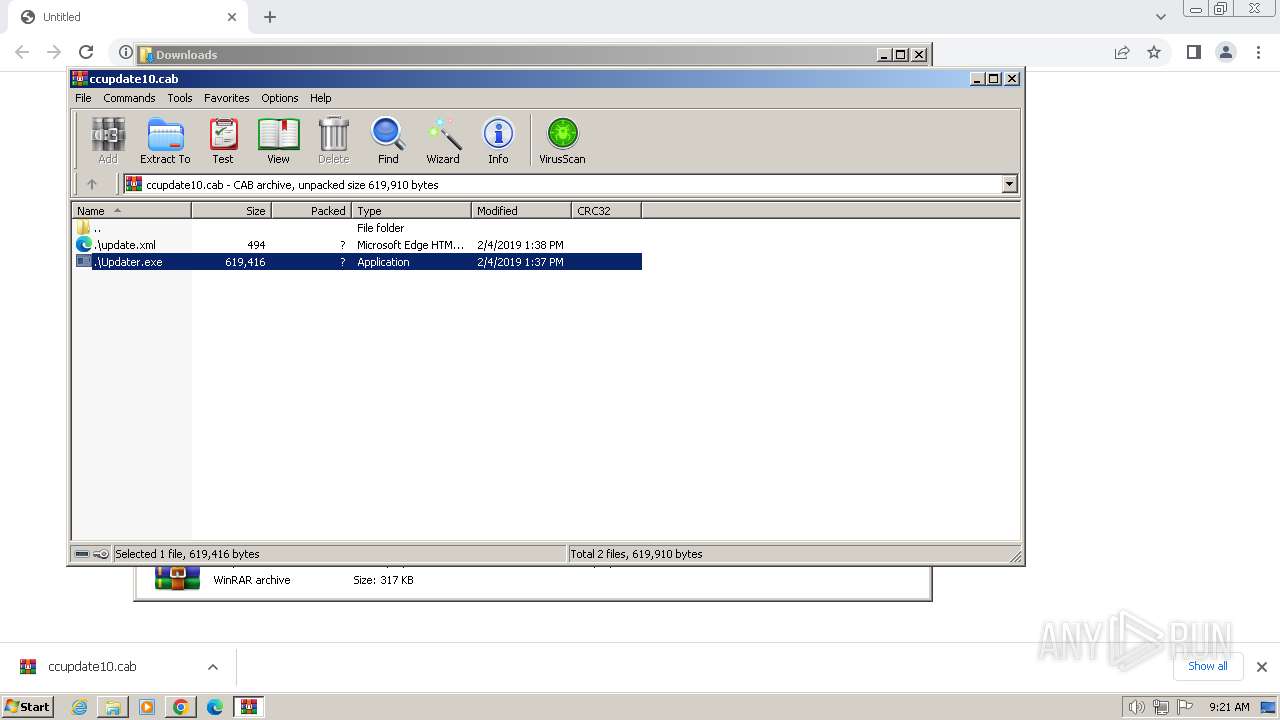
Task: Open the Commands menu
Action: click(129, 98)
